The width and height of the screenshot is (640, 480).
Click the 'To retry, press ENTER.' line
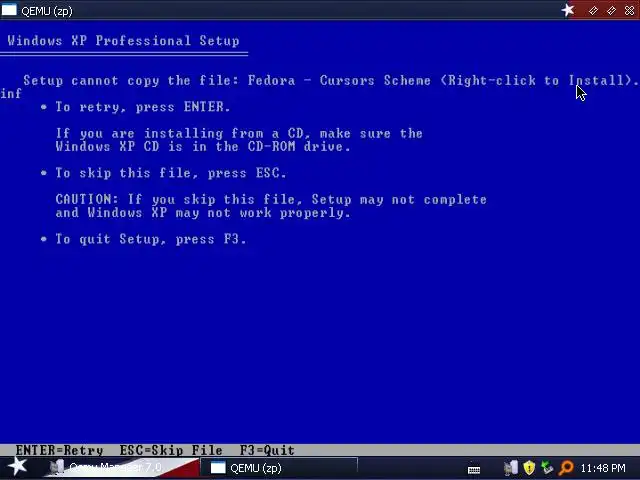[143, 107]
